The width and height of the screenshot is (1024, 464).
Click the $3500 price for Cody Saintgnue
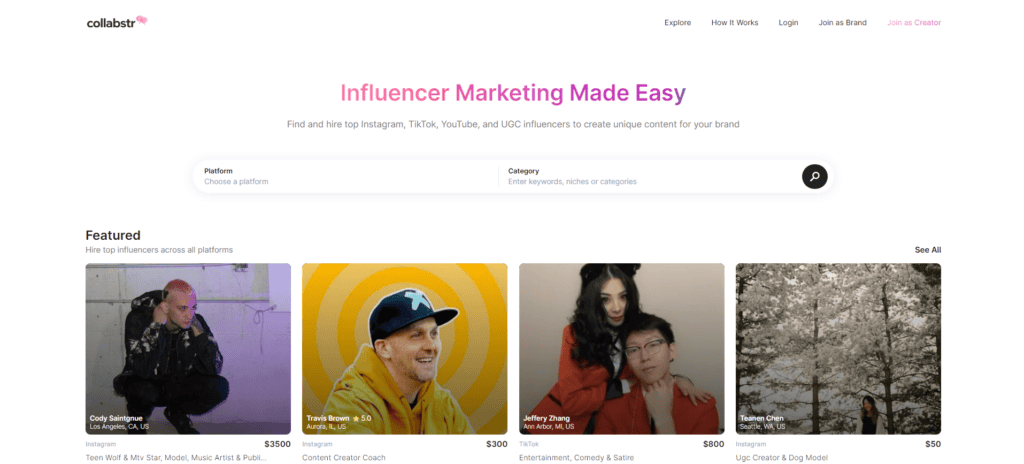pyautogui.click(x=277, y=443)
